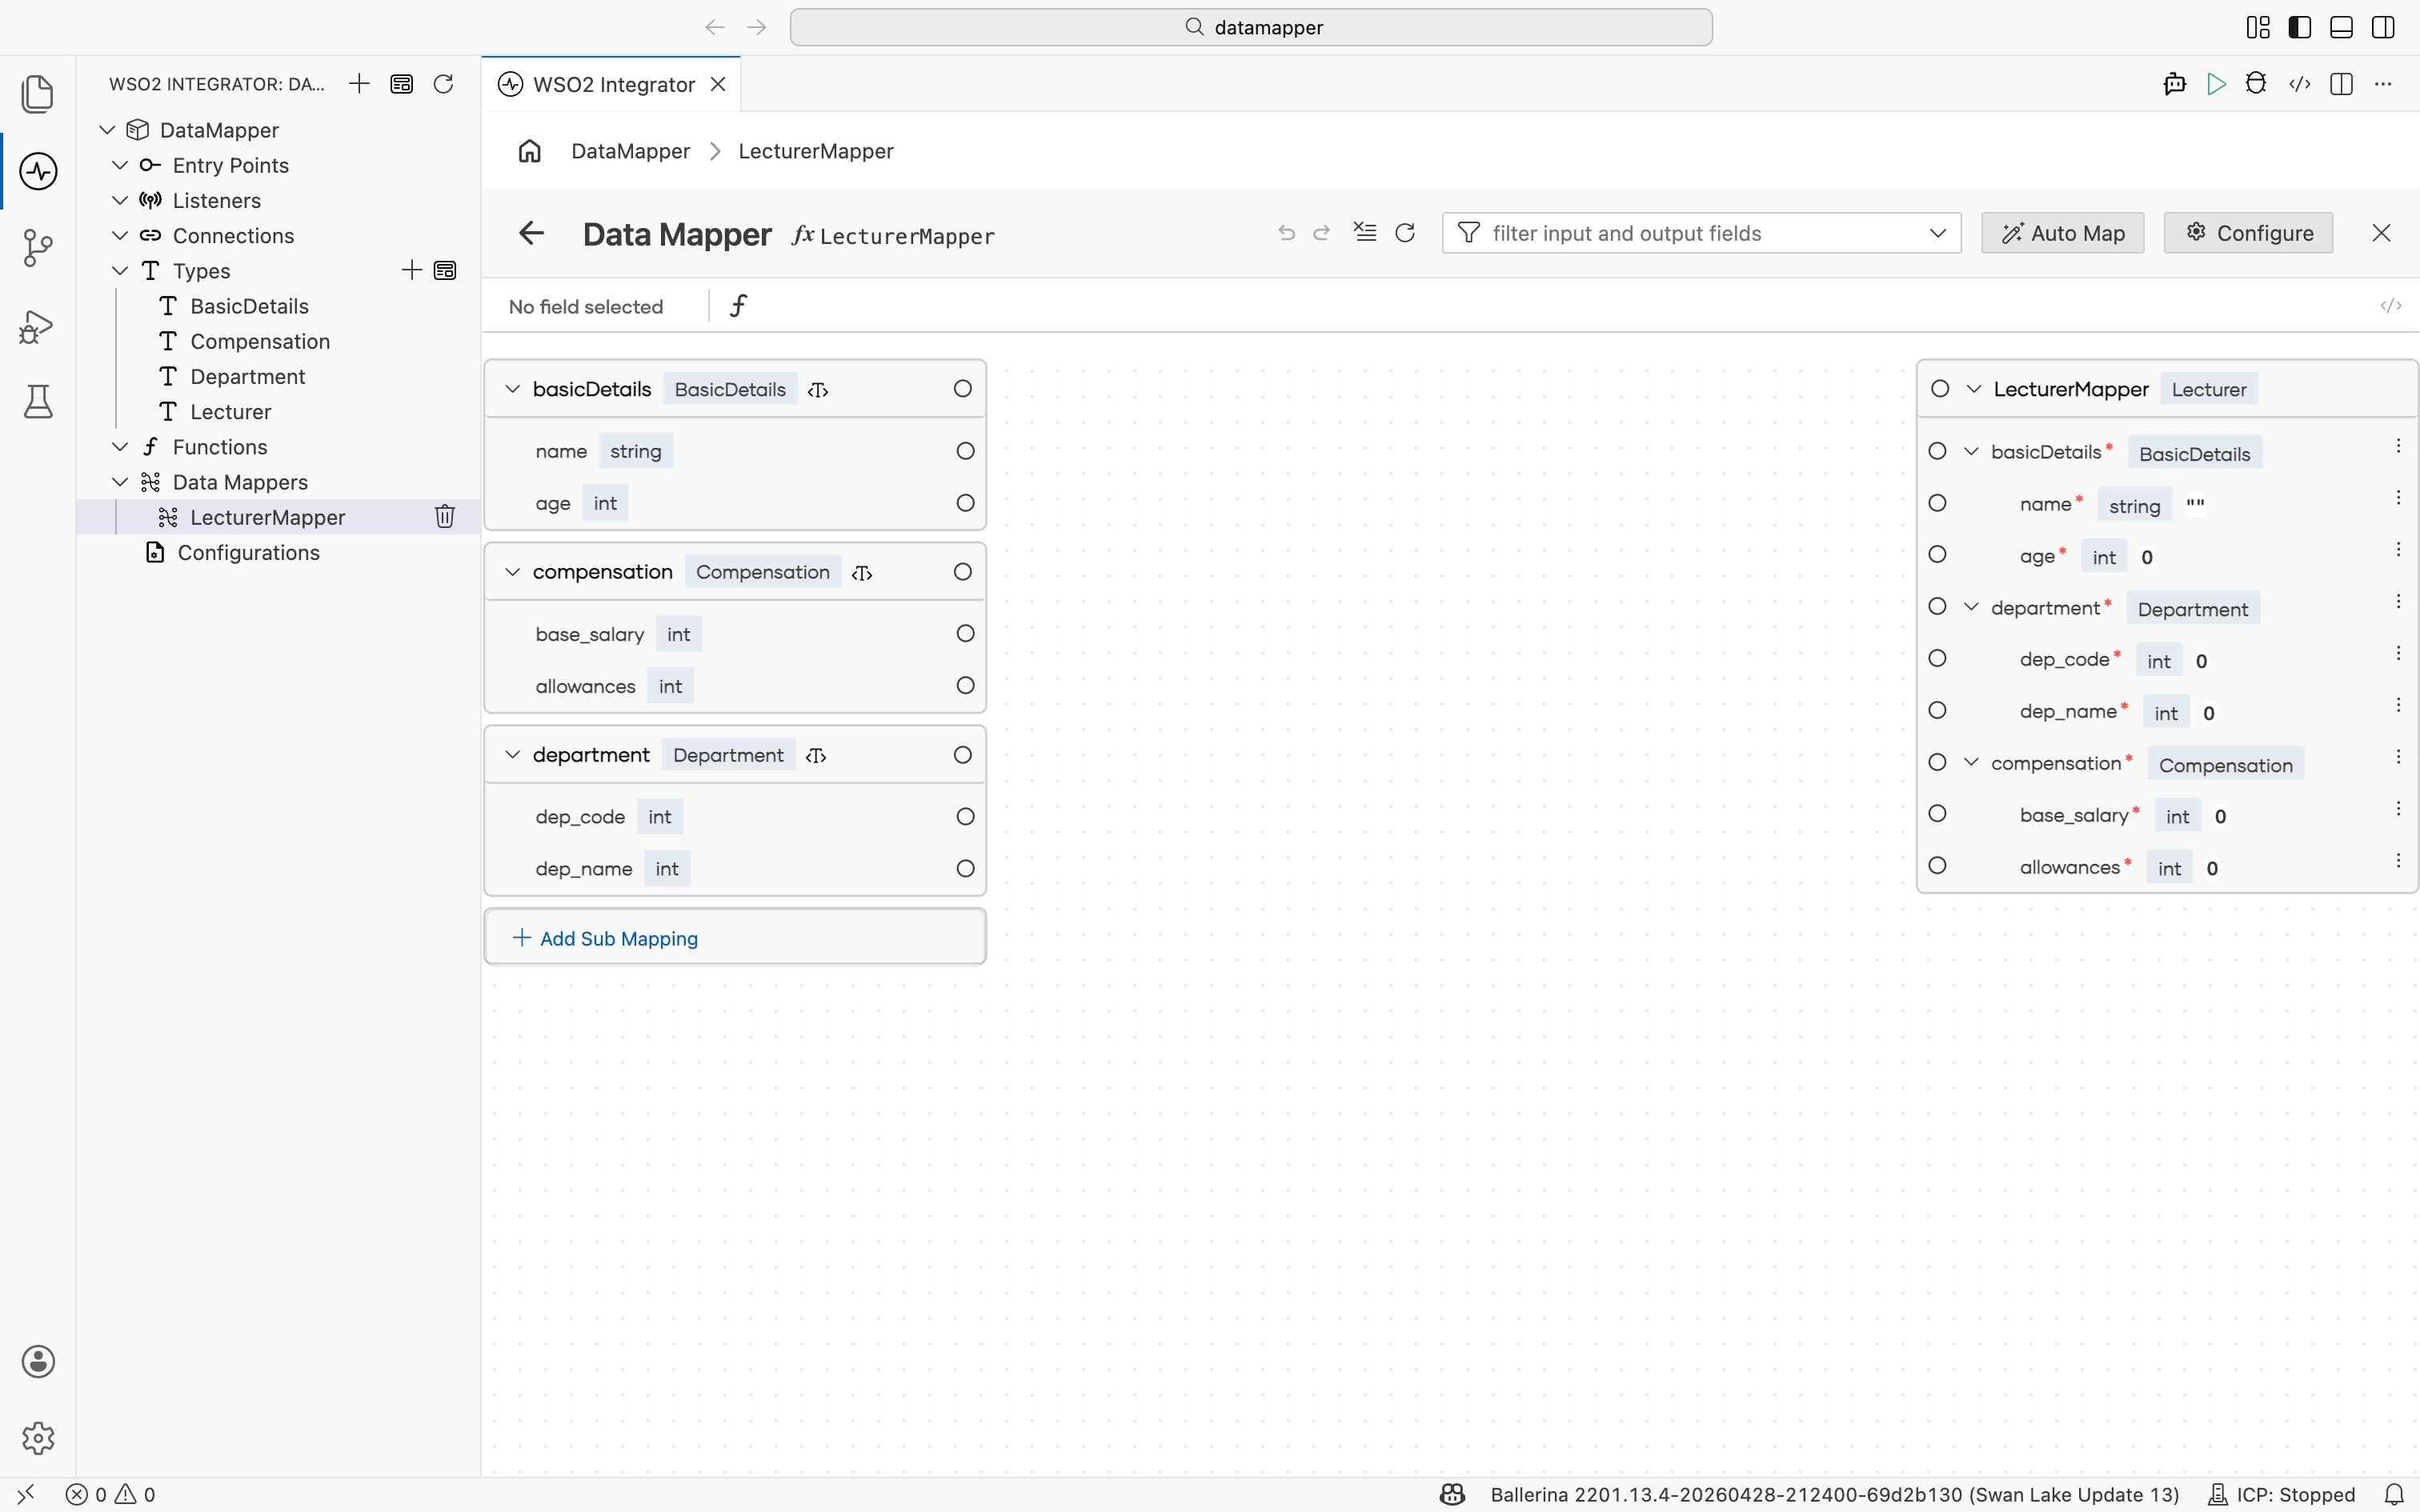The height and width of the screenshot is (1512, 2420).
Task: Select output port of output base_salary field
Action: pos(1937,813)
